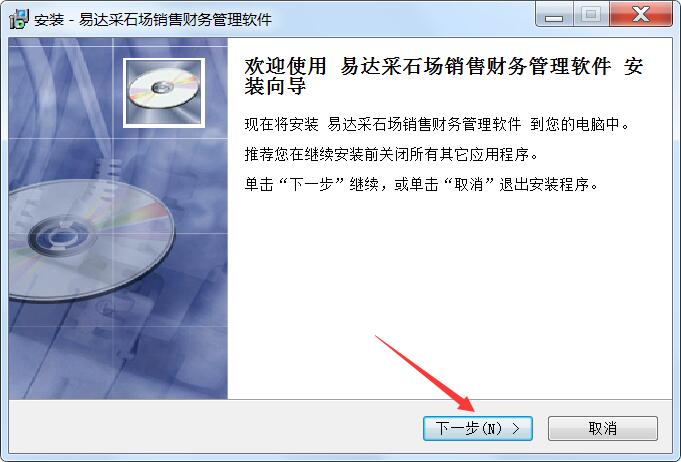Click the empty gray button bar left of Next

(x=215, y=429)
